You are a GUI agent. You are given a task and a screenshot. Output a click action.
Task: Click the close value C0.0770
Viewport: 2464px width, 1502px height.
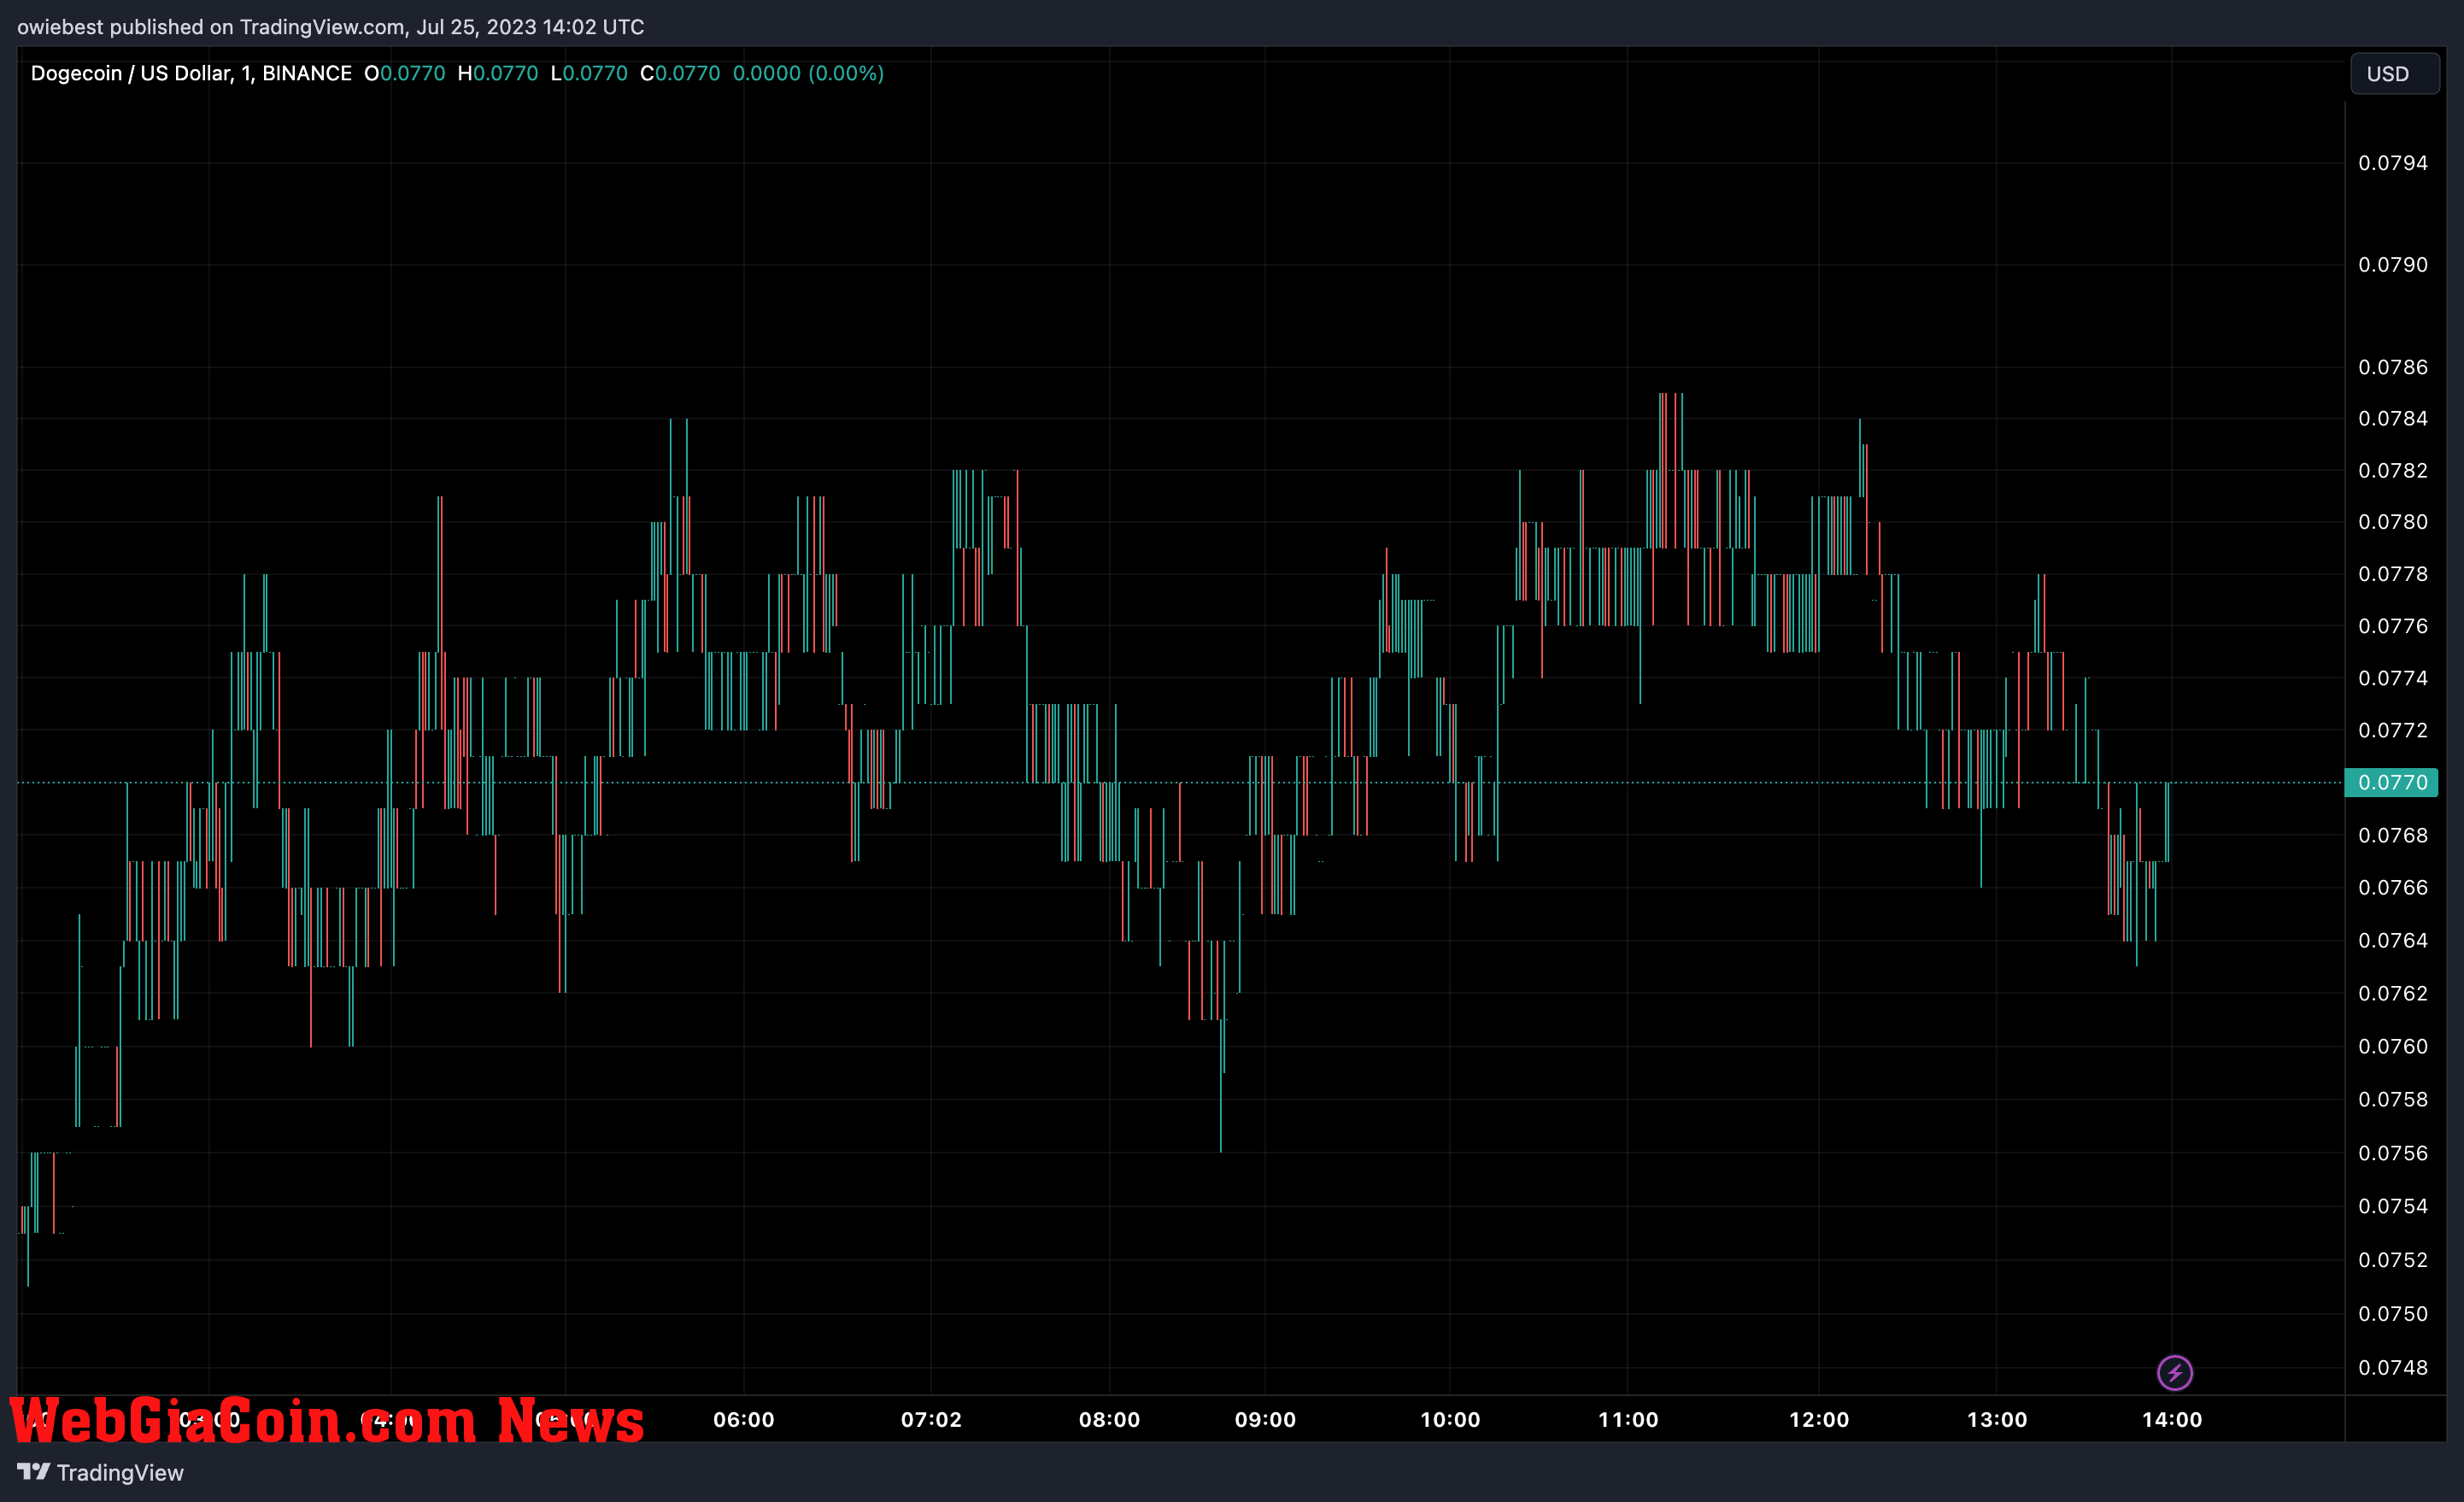680,73
